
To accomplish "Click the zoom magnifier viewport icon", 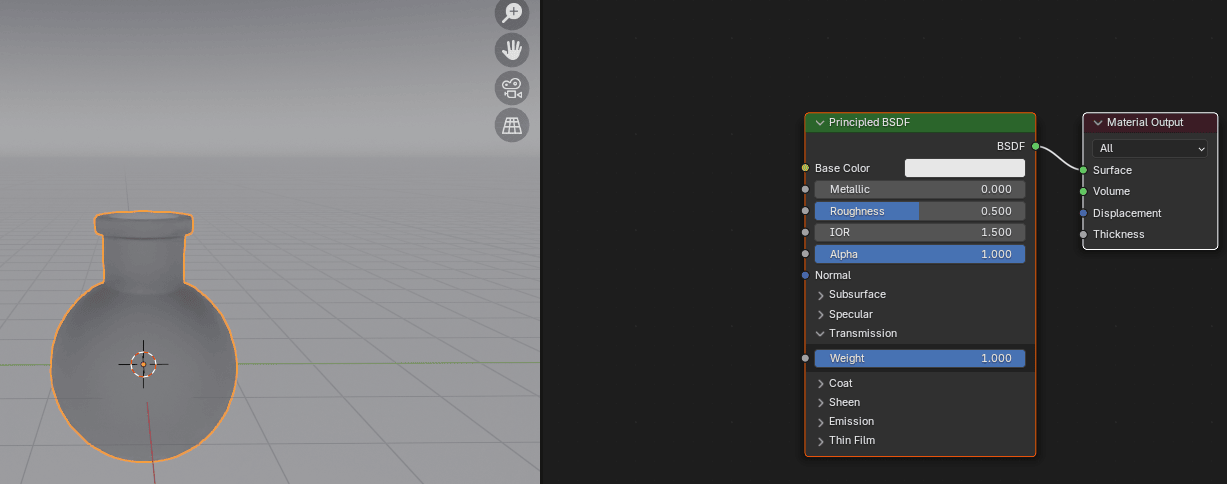I will coord(512,12).
